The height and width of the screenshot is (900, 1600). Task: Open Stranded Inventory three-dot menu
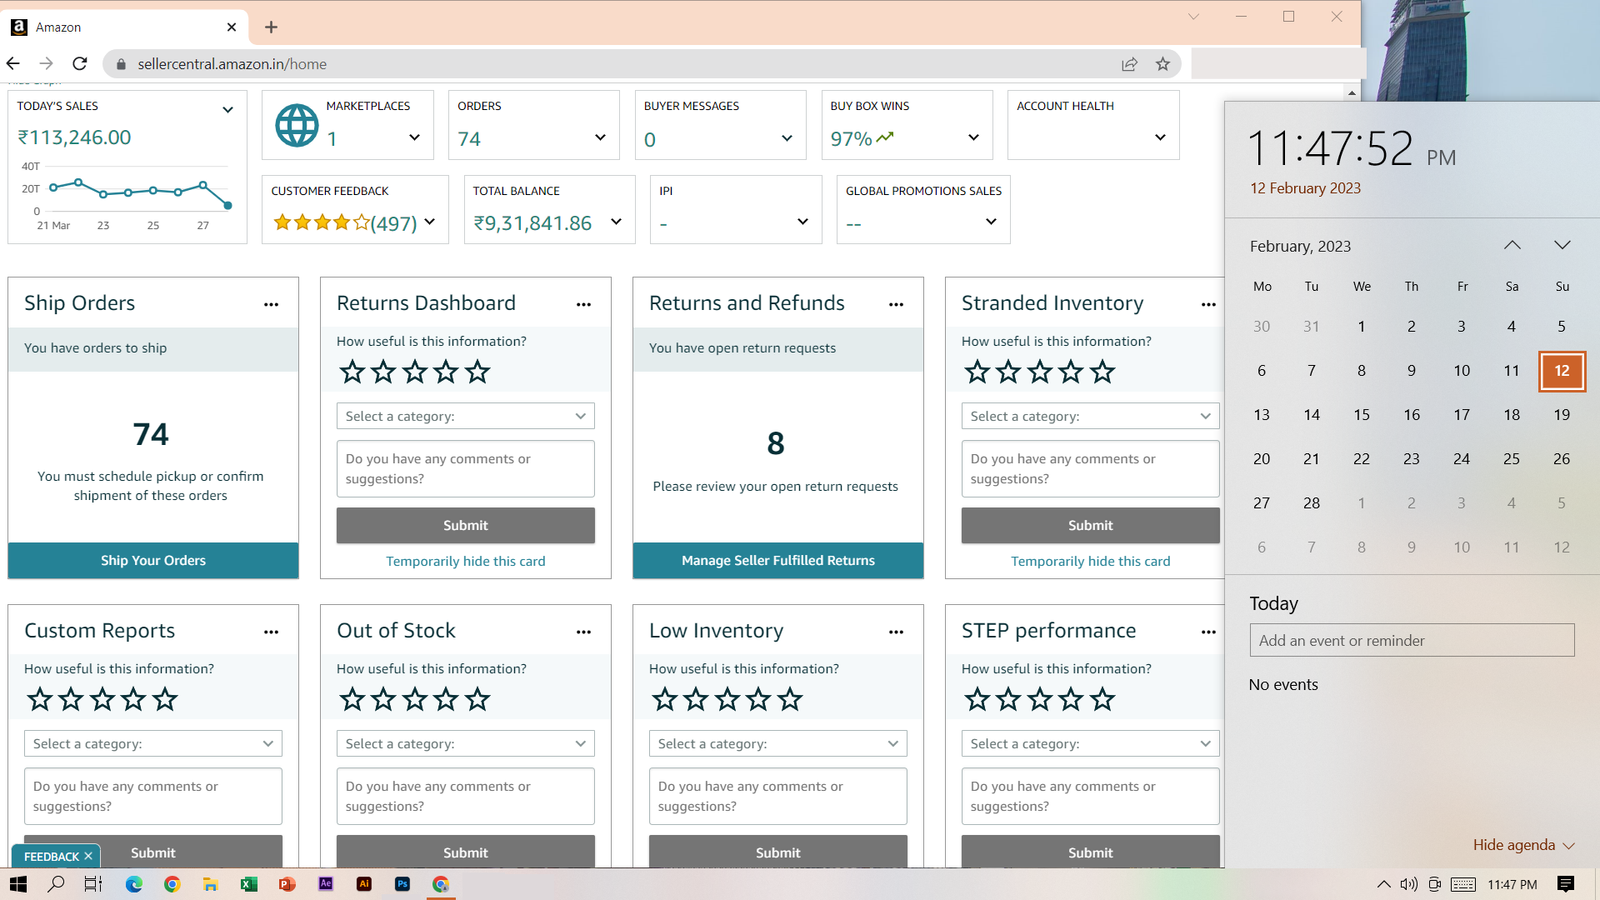1208,305
